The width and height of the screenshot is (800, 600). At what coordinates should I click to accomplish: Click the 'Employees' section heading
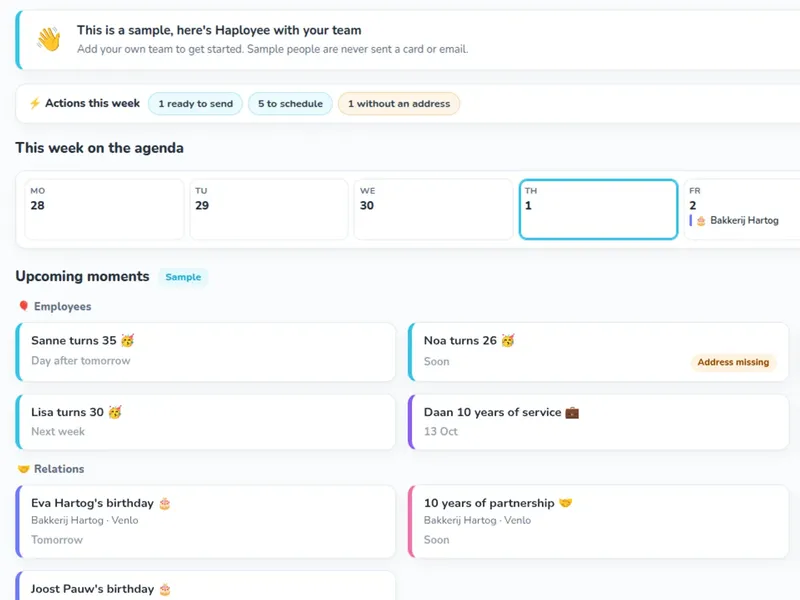tap(63, 307)
